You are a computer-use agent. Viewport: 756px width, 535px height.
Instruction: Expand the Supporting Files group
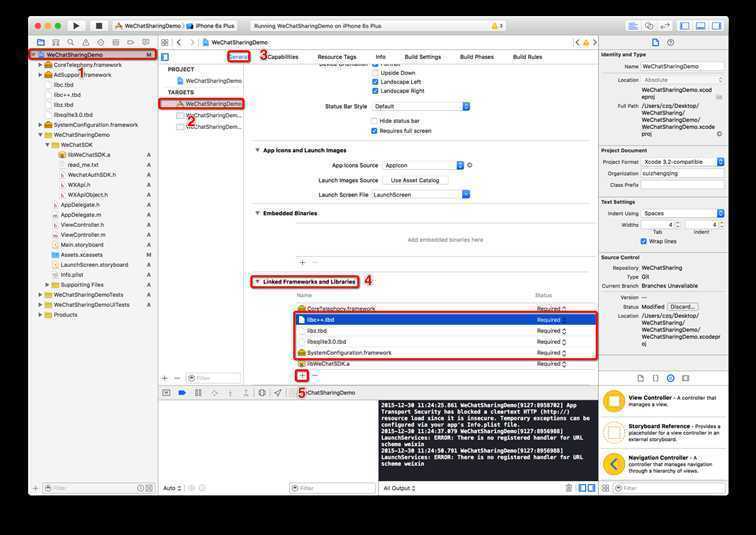[47, 285]
